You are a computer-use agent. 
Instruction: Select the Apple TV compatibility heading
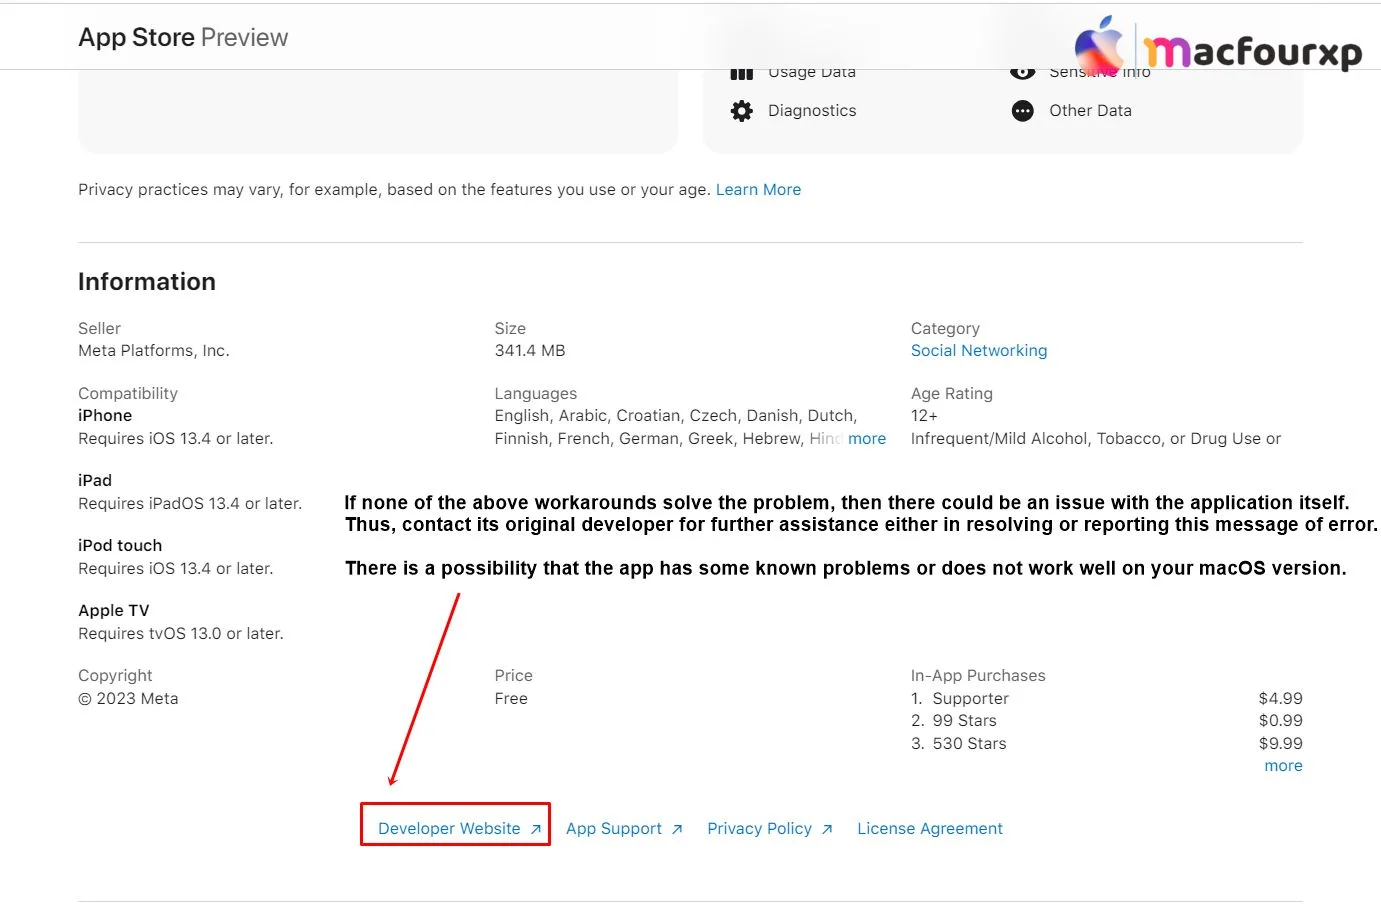pos(114,610)
